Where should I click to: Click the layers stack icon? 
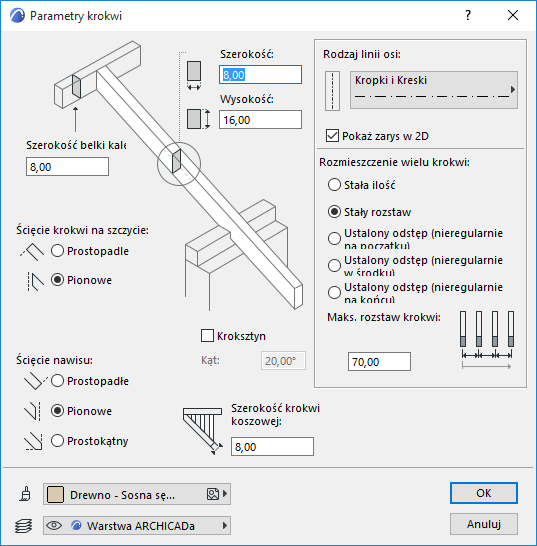pos(24,525)
